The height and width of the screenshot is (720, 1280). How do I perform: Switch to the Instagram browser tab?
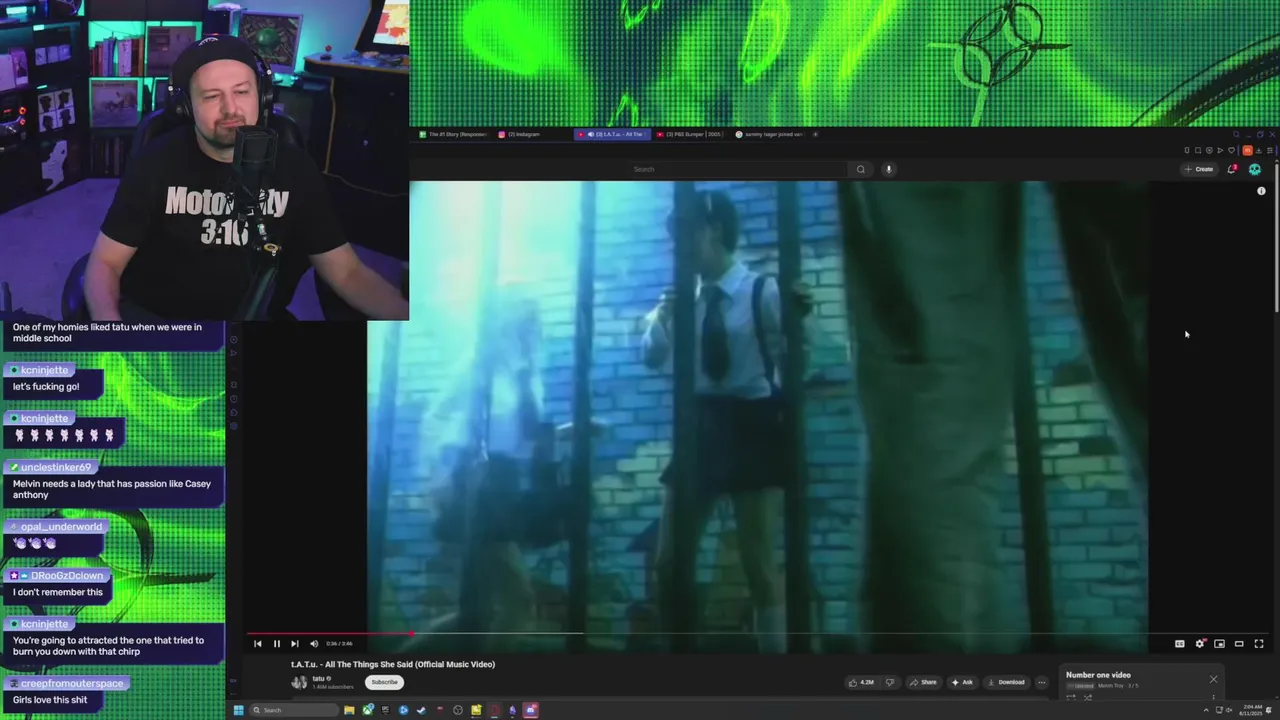[520, 134]
